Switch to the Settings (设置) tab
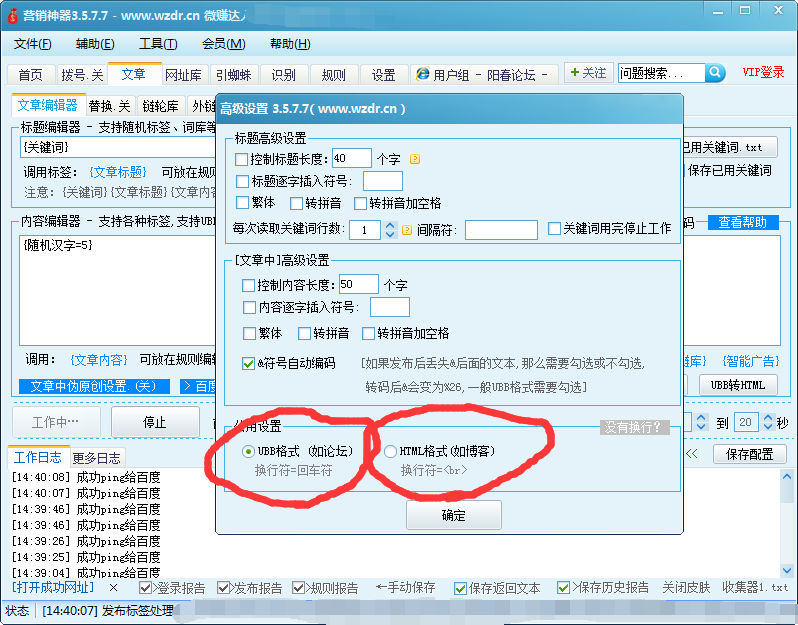 click(383, 75)
